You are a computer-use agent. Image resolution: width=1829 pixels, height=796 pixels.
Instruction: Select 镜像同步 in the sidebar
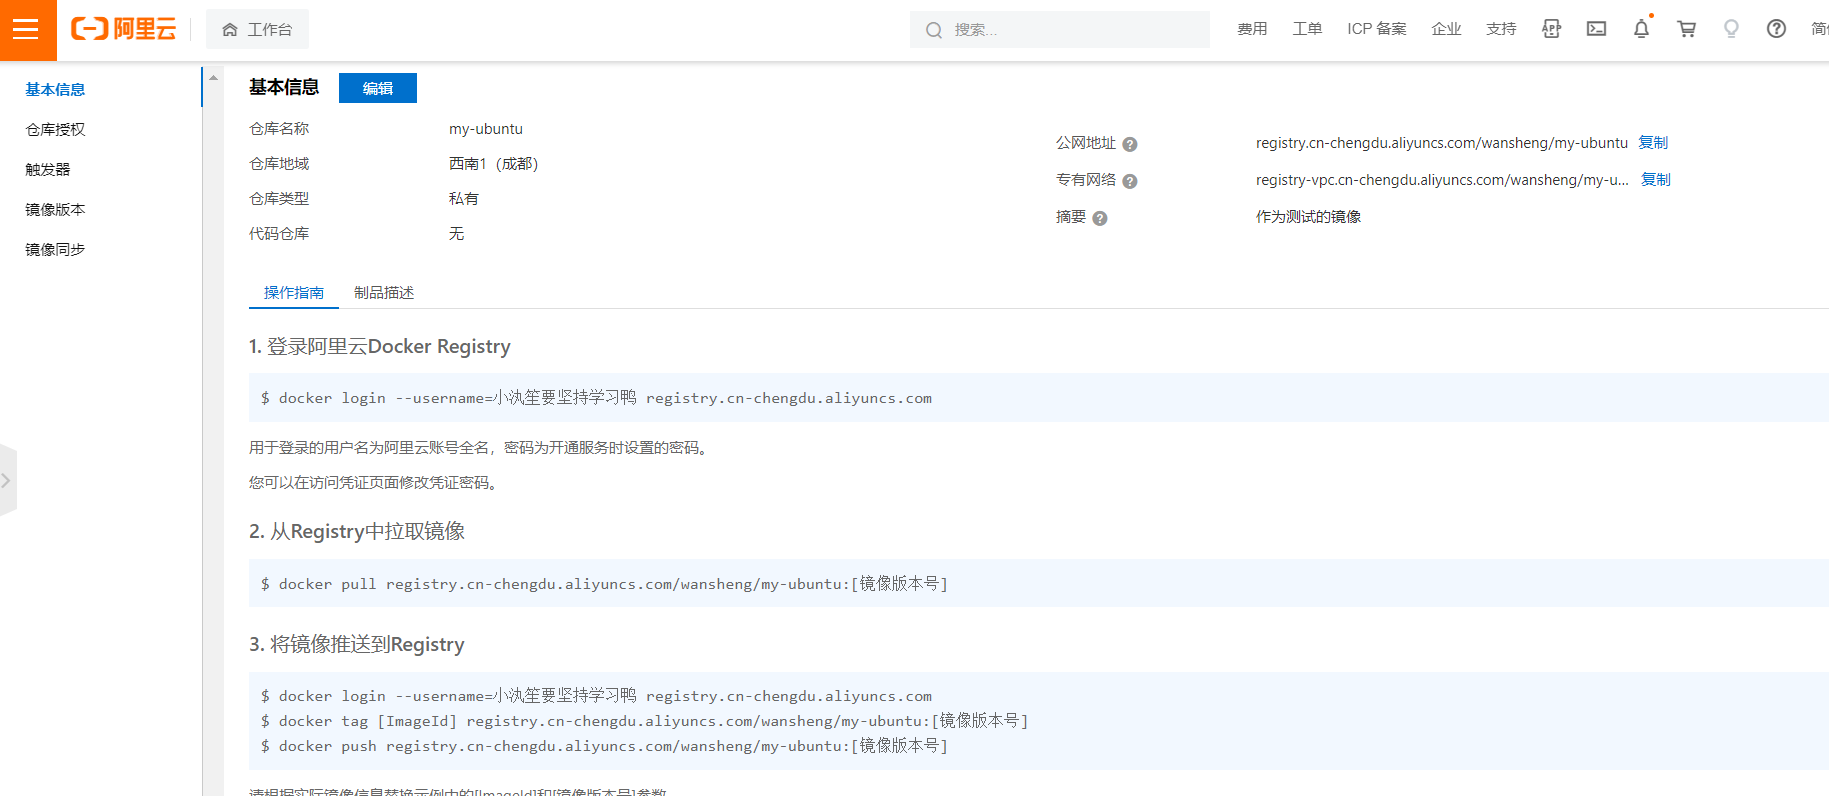[x=55, y=249]
